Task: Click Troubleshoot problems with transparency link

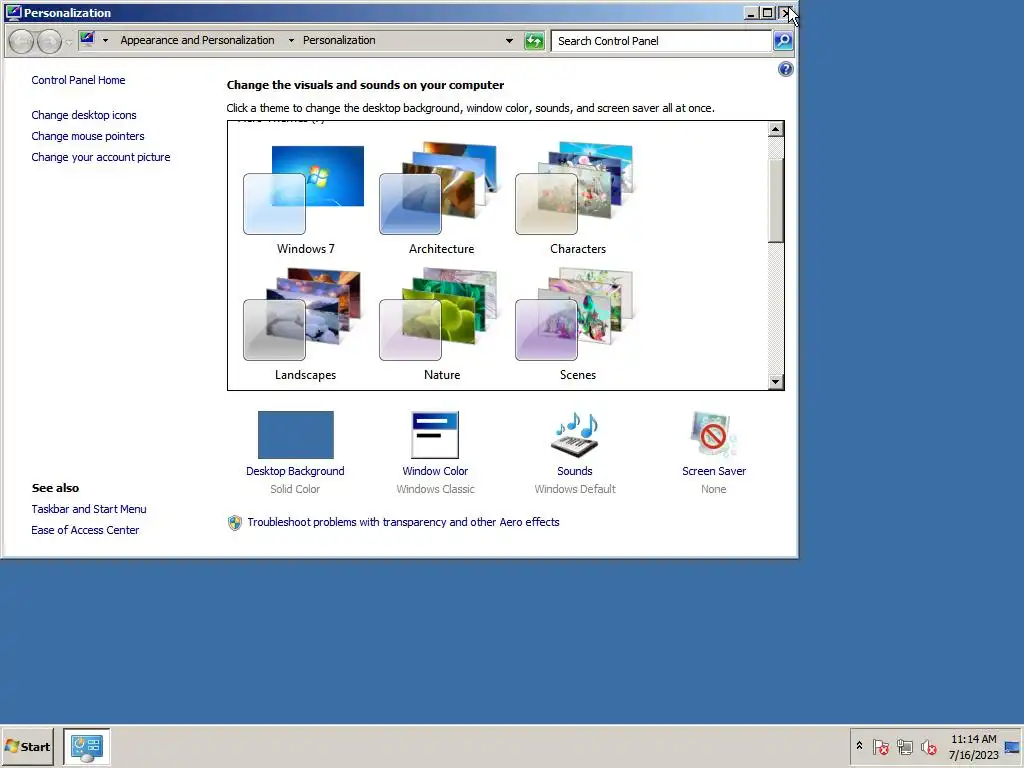Action: pos(403,522)
